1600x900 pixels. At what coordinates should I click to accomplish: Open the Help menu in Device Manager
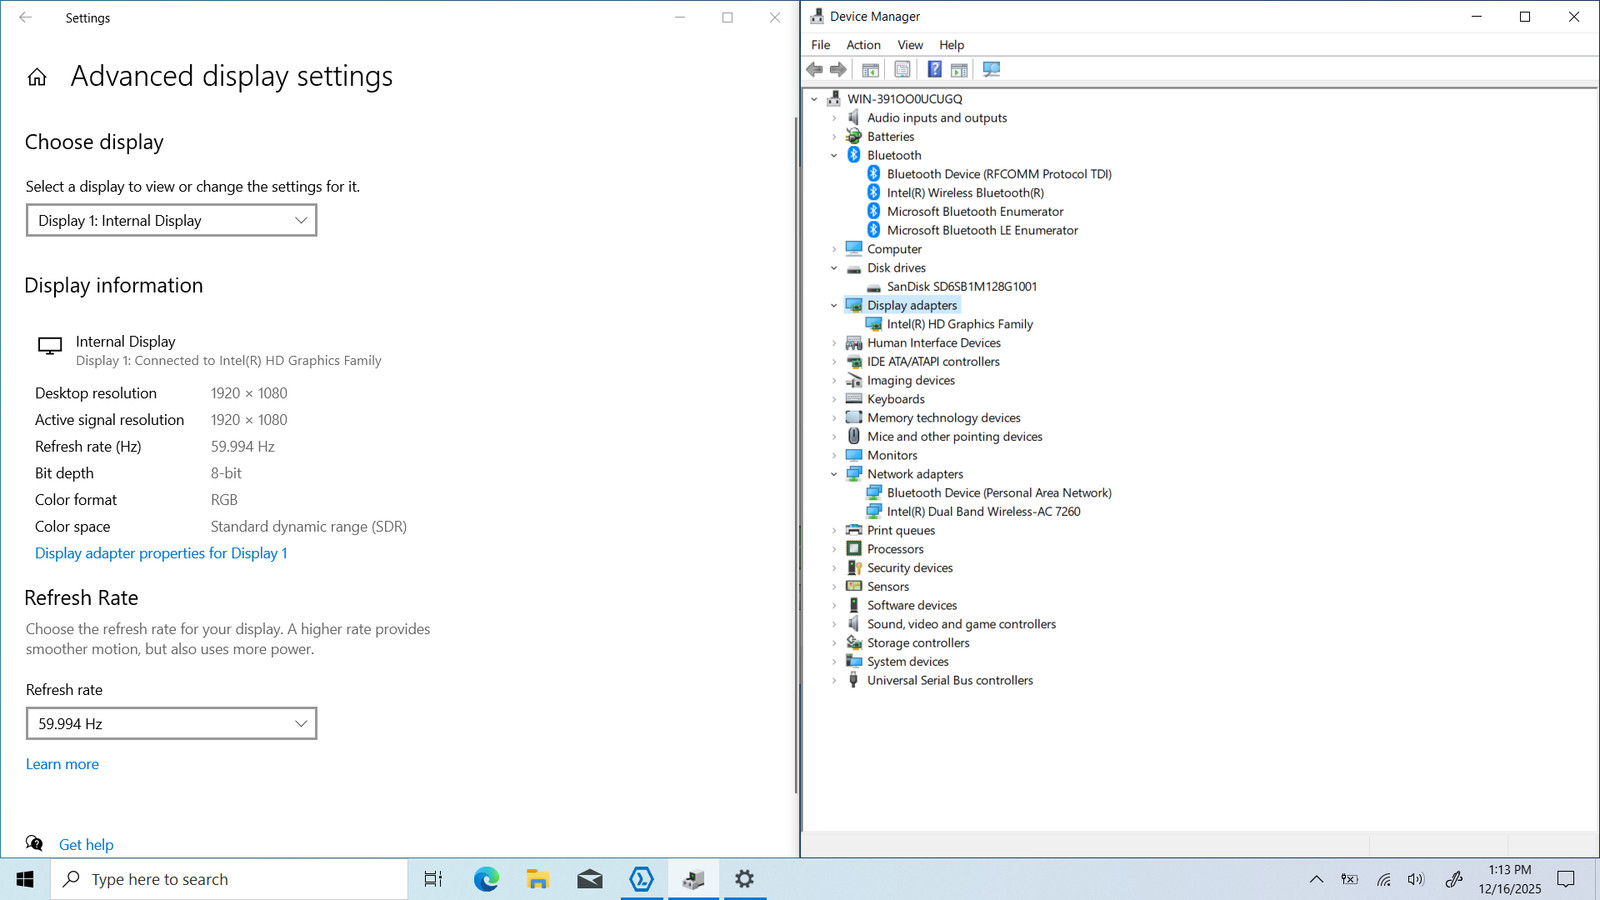coord(951,45)
